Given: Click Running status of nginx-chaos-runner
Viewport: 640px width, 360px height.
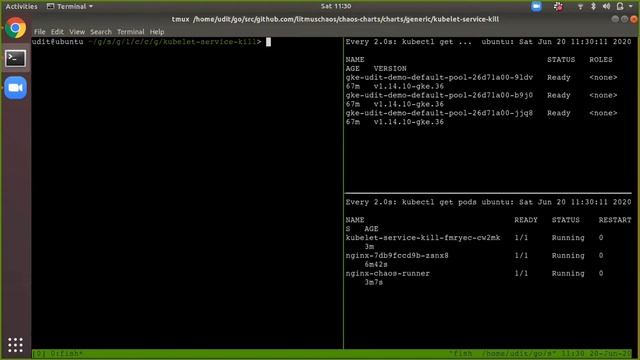Looking at the screenshot, I should (568, 273).
